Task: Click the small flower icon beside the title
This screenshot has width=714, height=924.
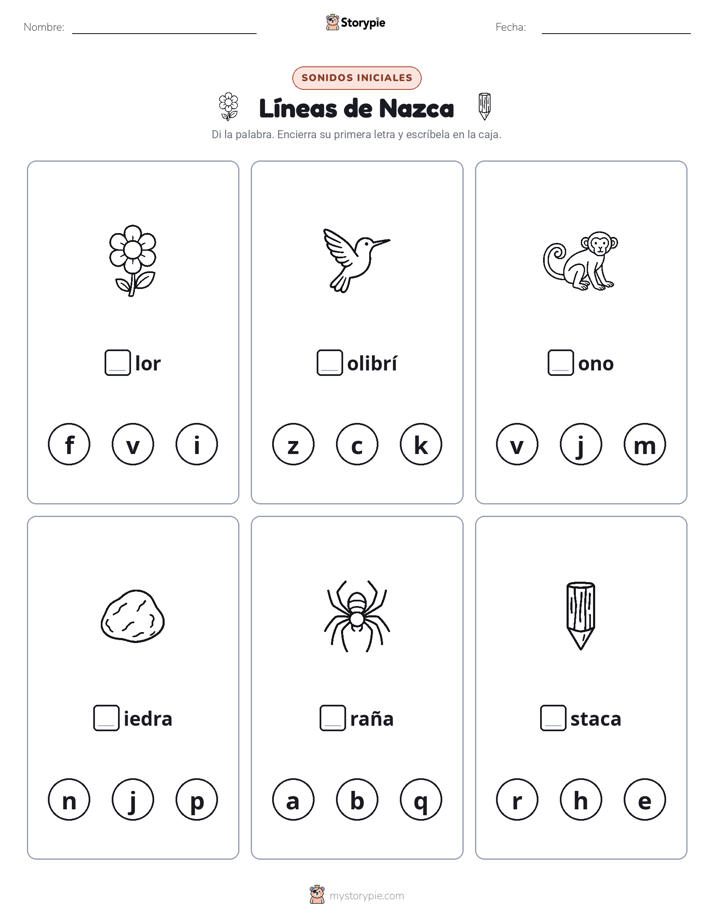Action: pos(228,107)
